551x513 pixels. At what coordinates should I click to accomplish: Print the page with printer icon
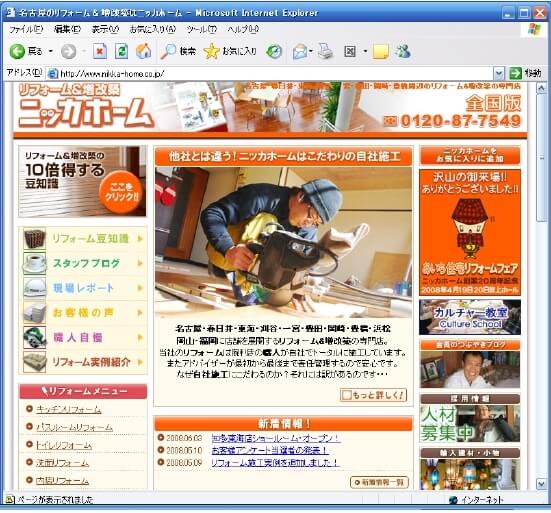325,51
